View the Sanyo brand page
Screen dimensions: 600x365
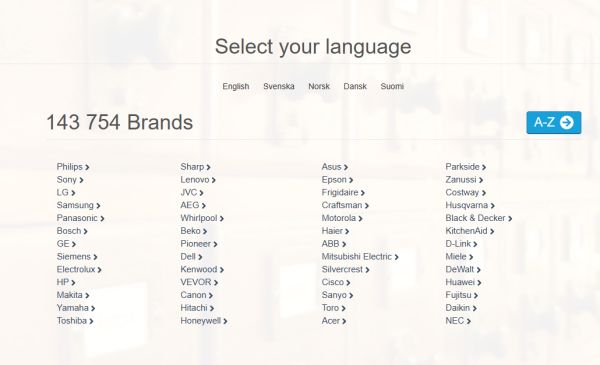pos(337,295)
